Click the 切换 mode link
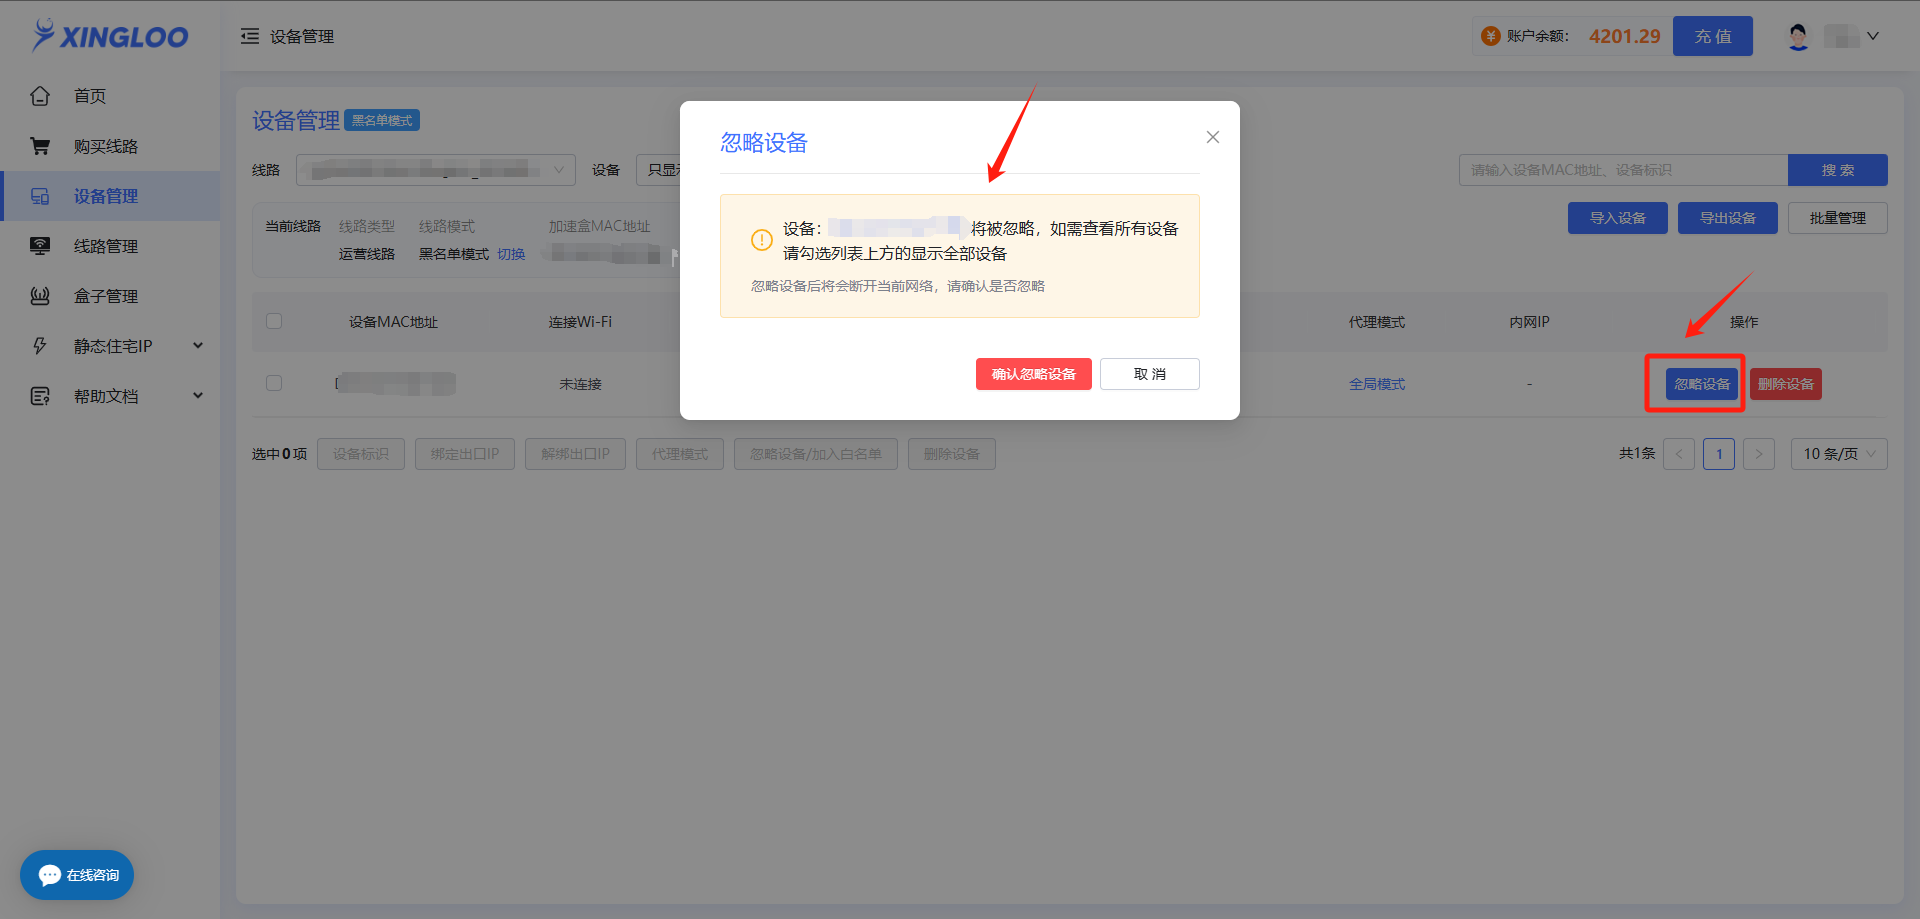 (x=511, y=254)
